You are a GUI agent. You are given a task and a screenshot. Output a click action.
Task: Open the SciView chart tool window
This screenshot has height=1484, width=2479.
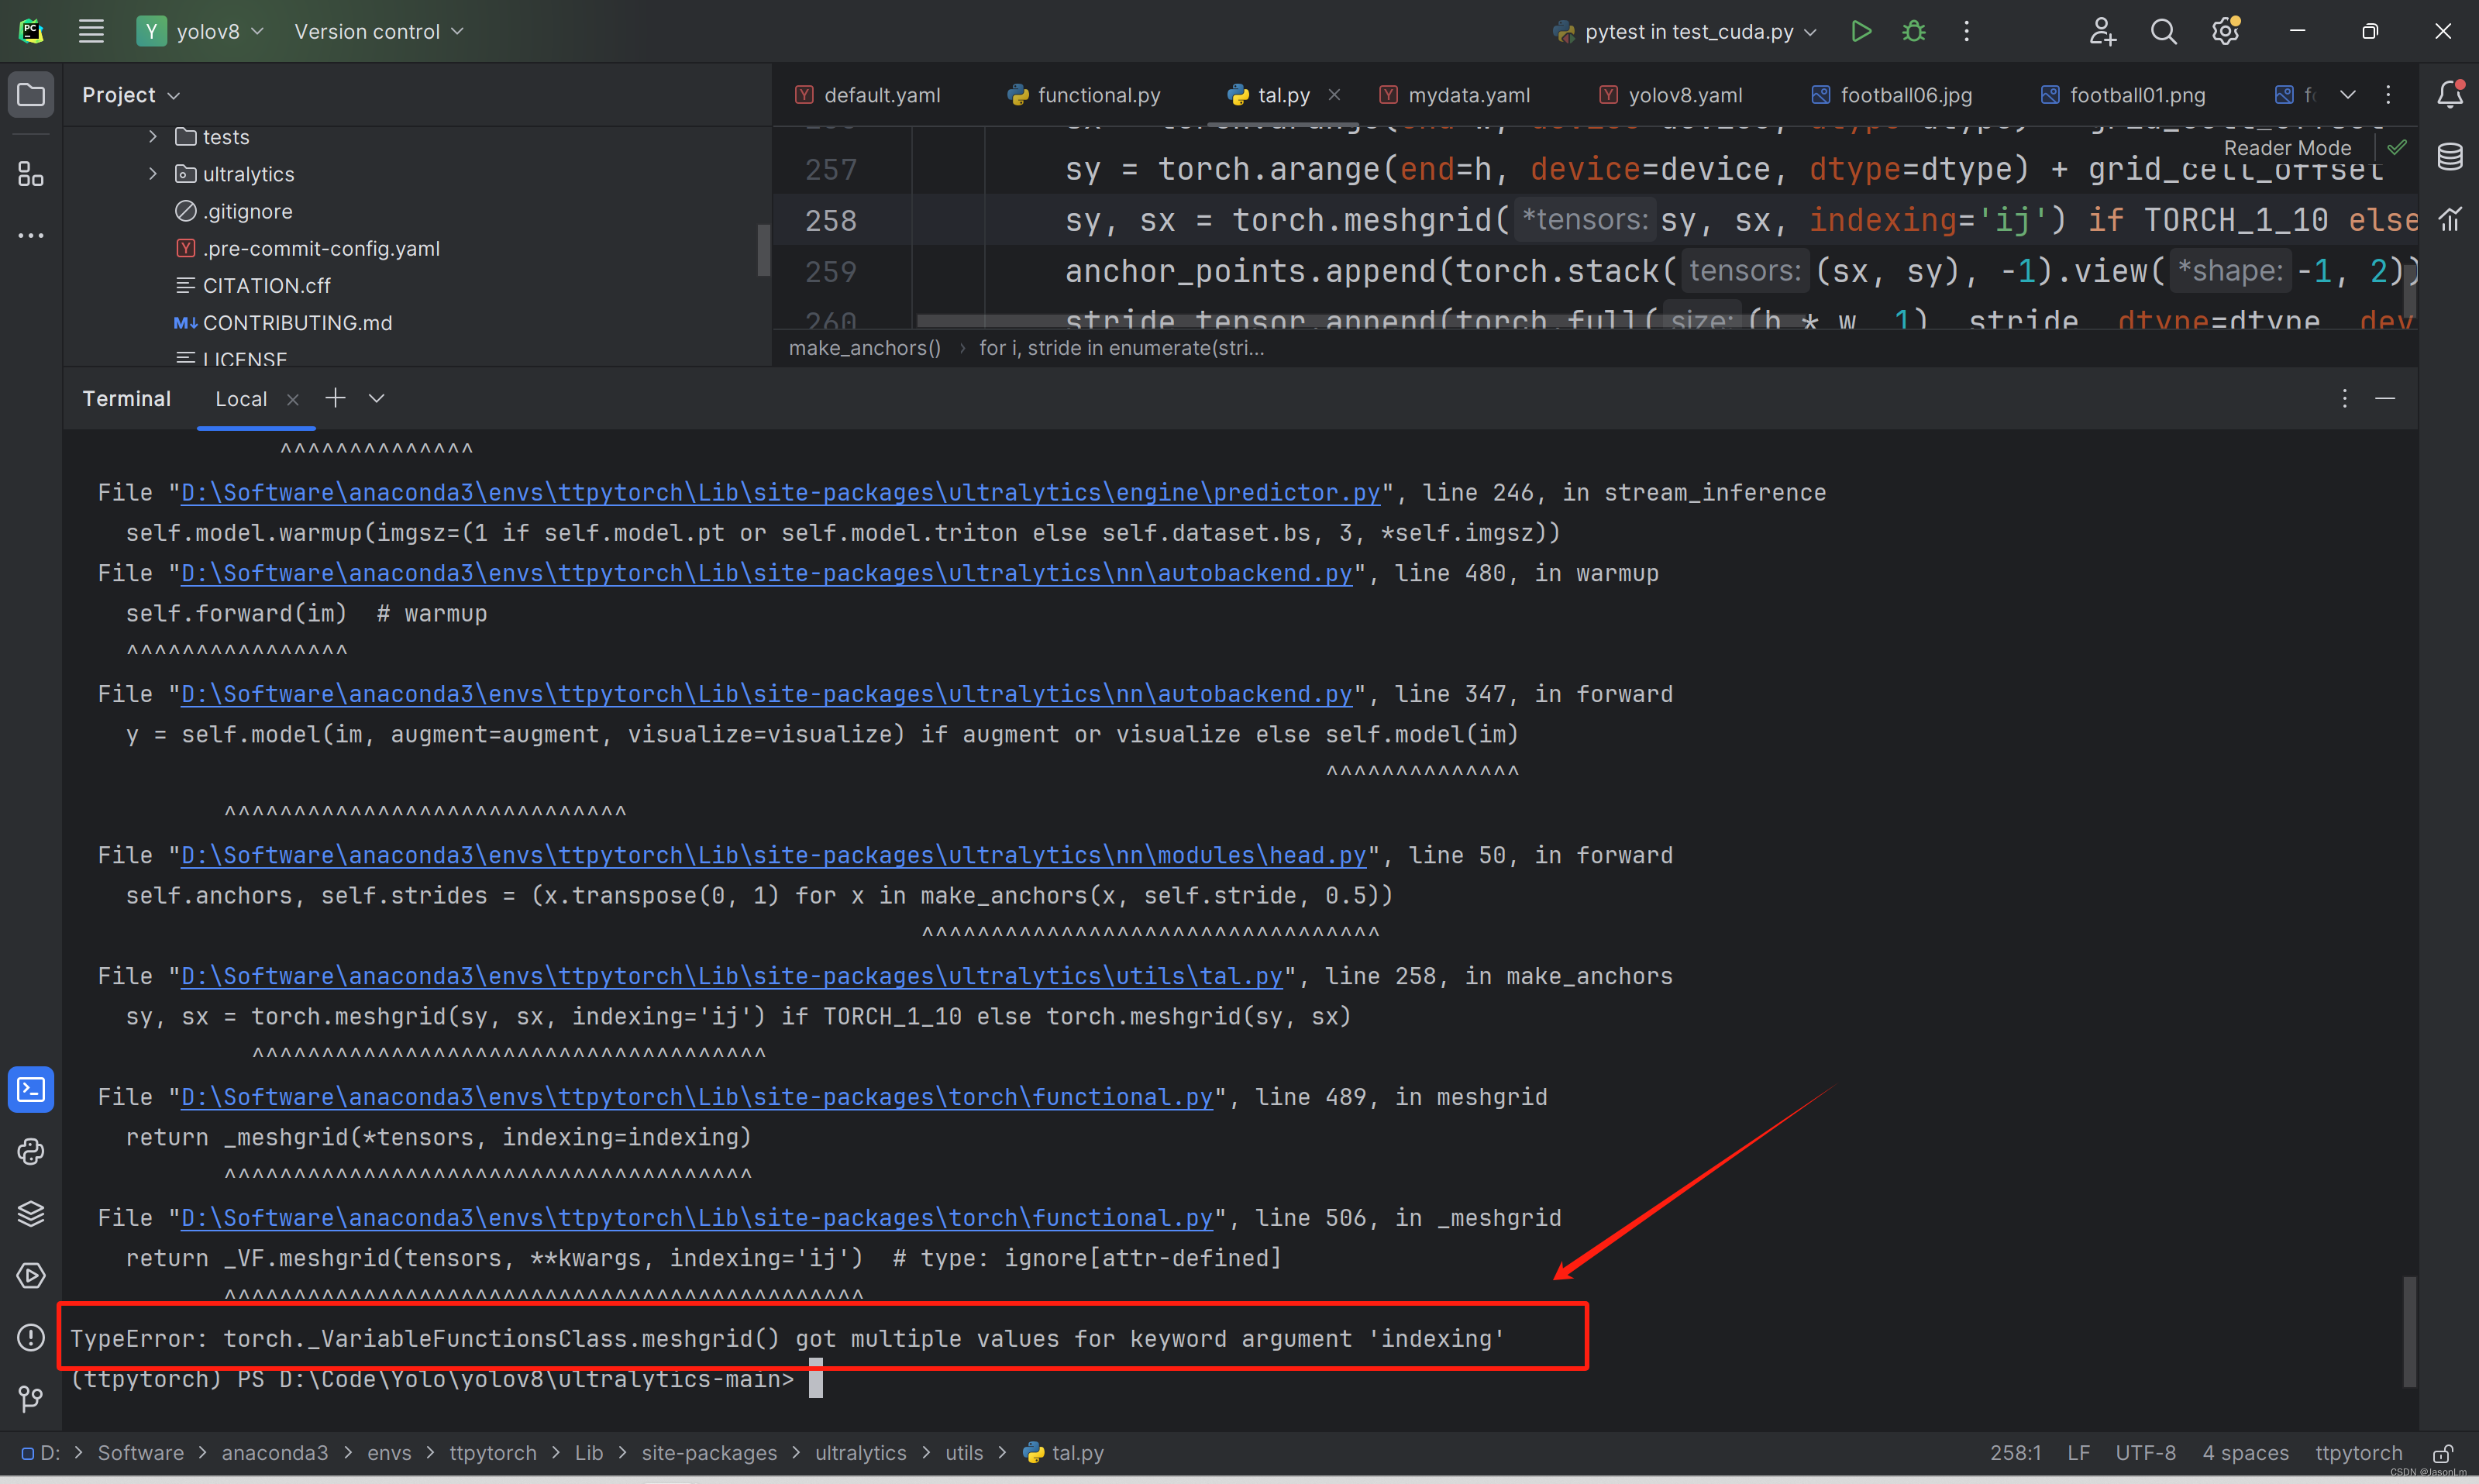2449,219
